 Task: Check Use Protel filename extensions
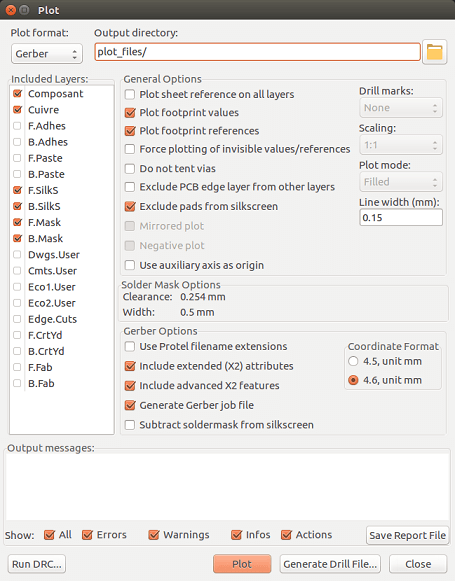130,346
